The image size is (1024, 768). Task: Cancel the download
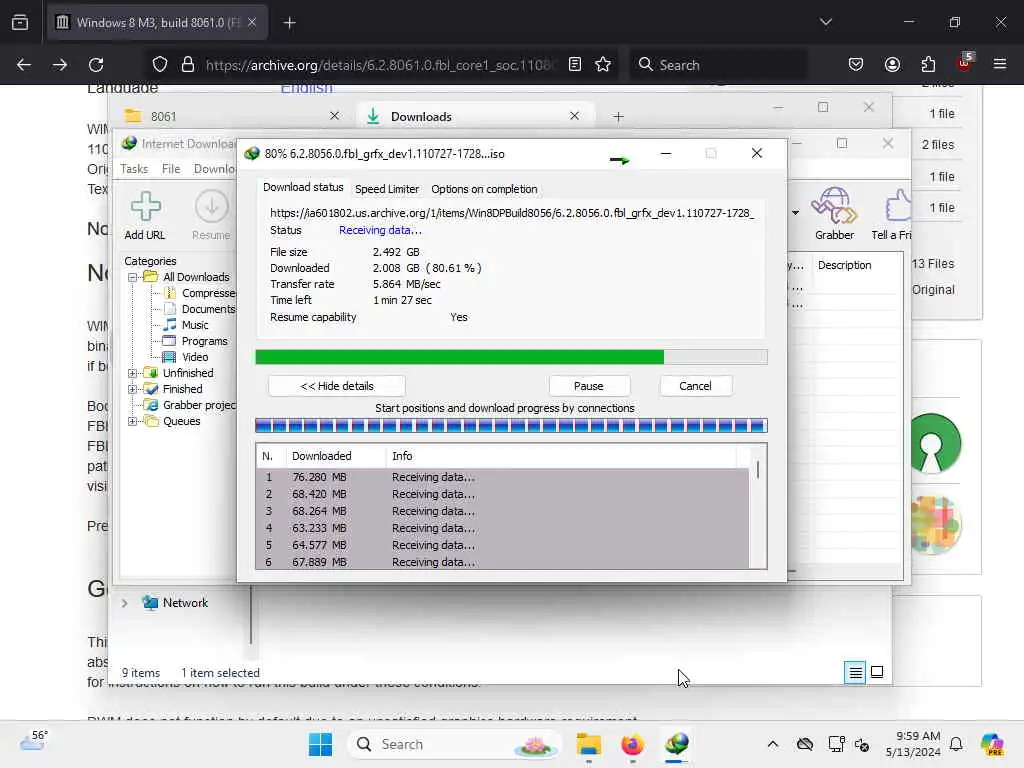695,386
